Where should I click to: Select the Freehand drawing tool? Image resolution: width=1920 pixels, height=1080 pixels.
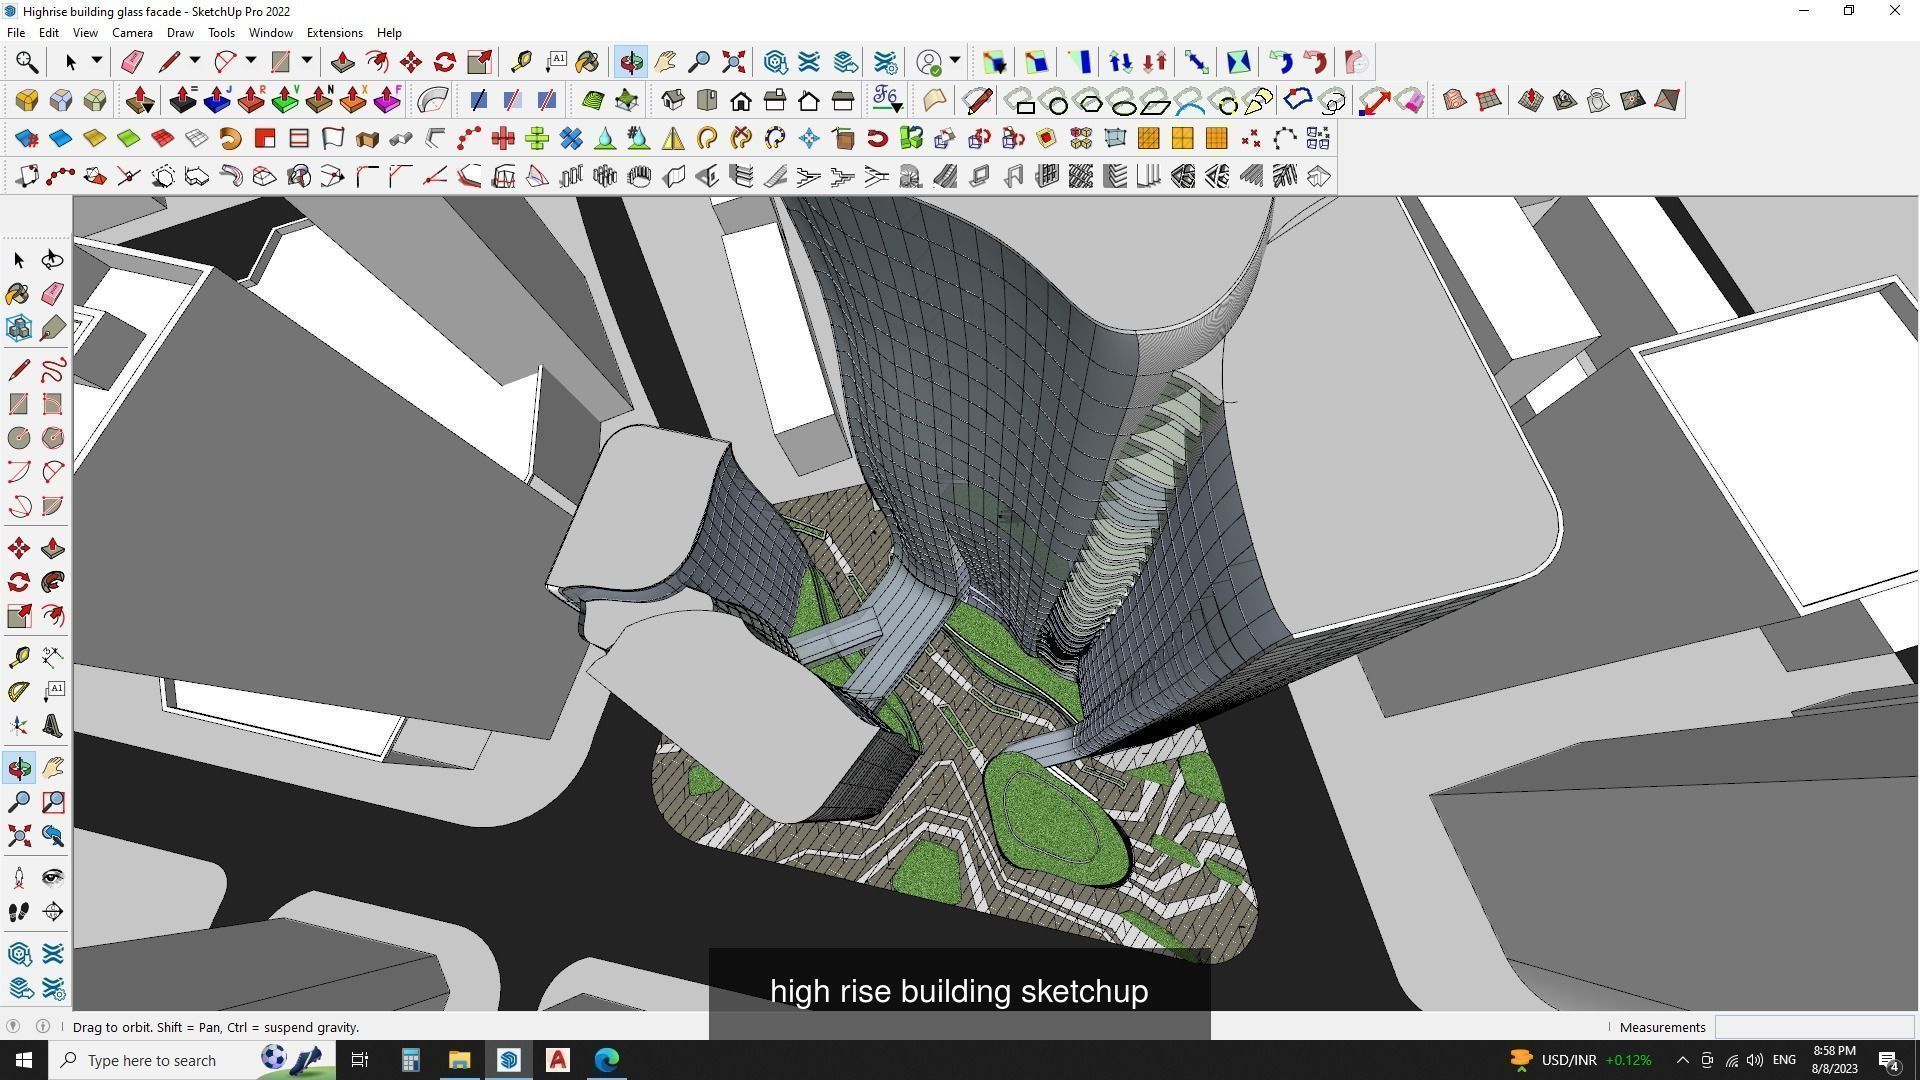coord(53,370)
